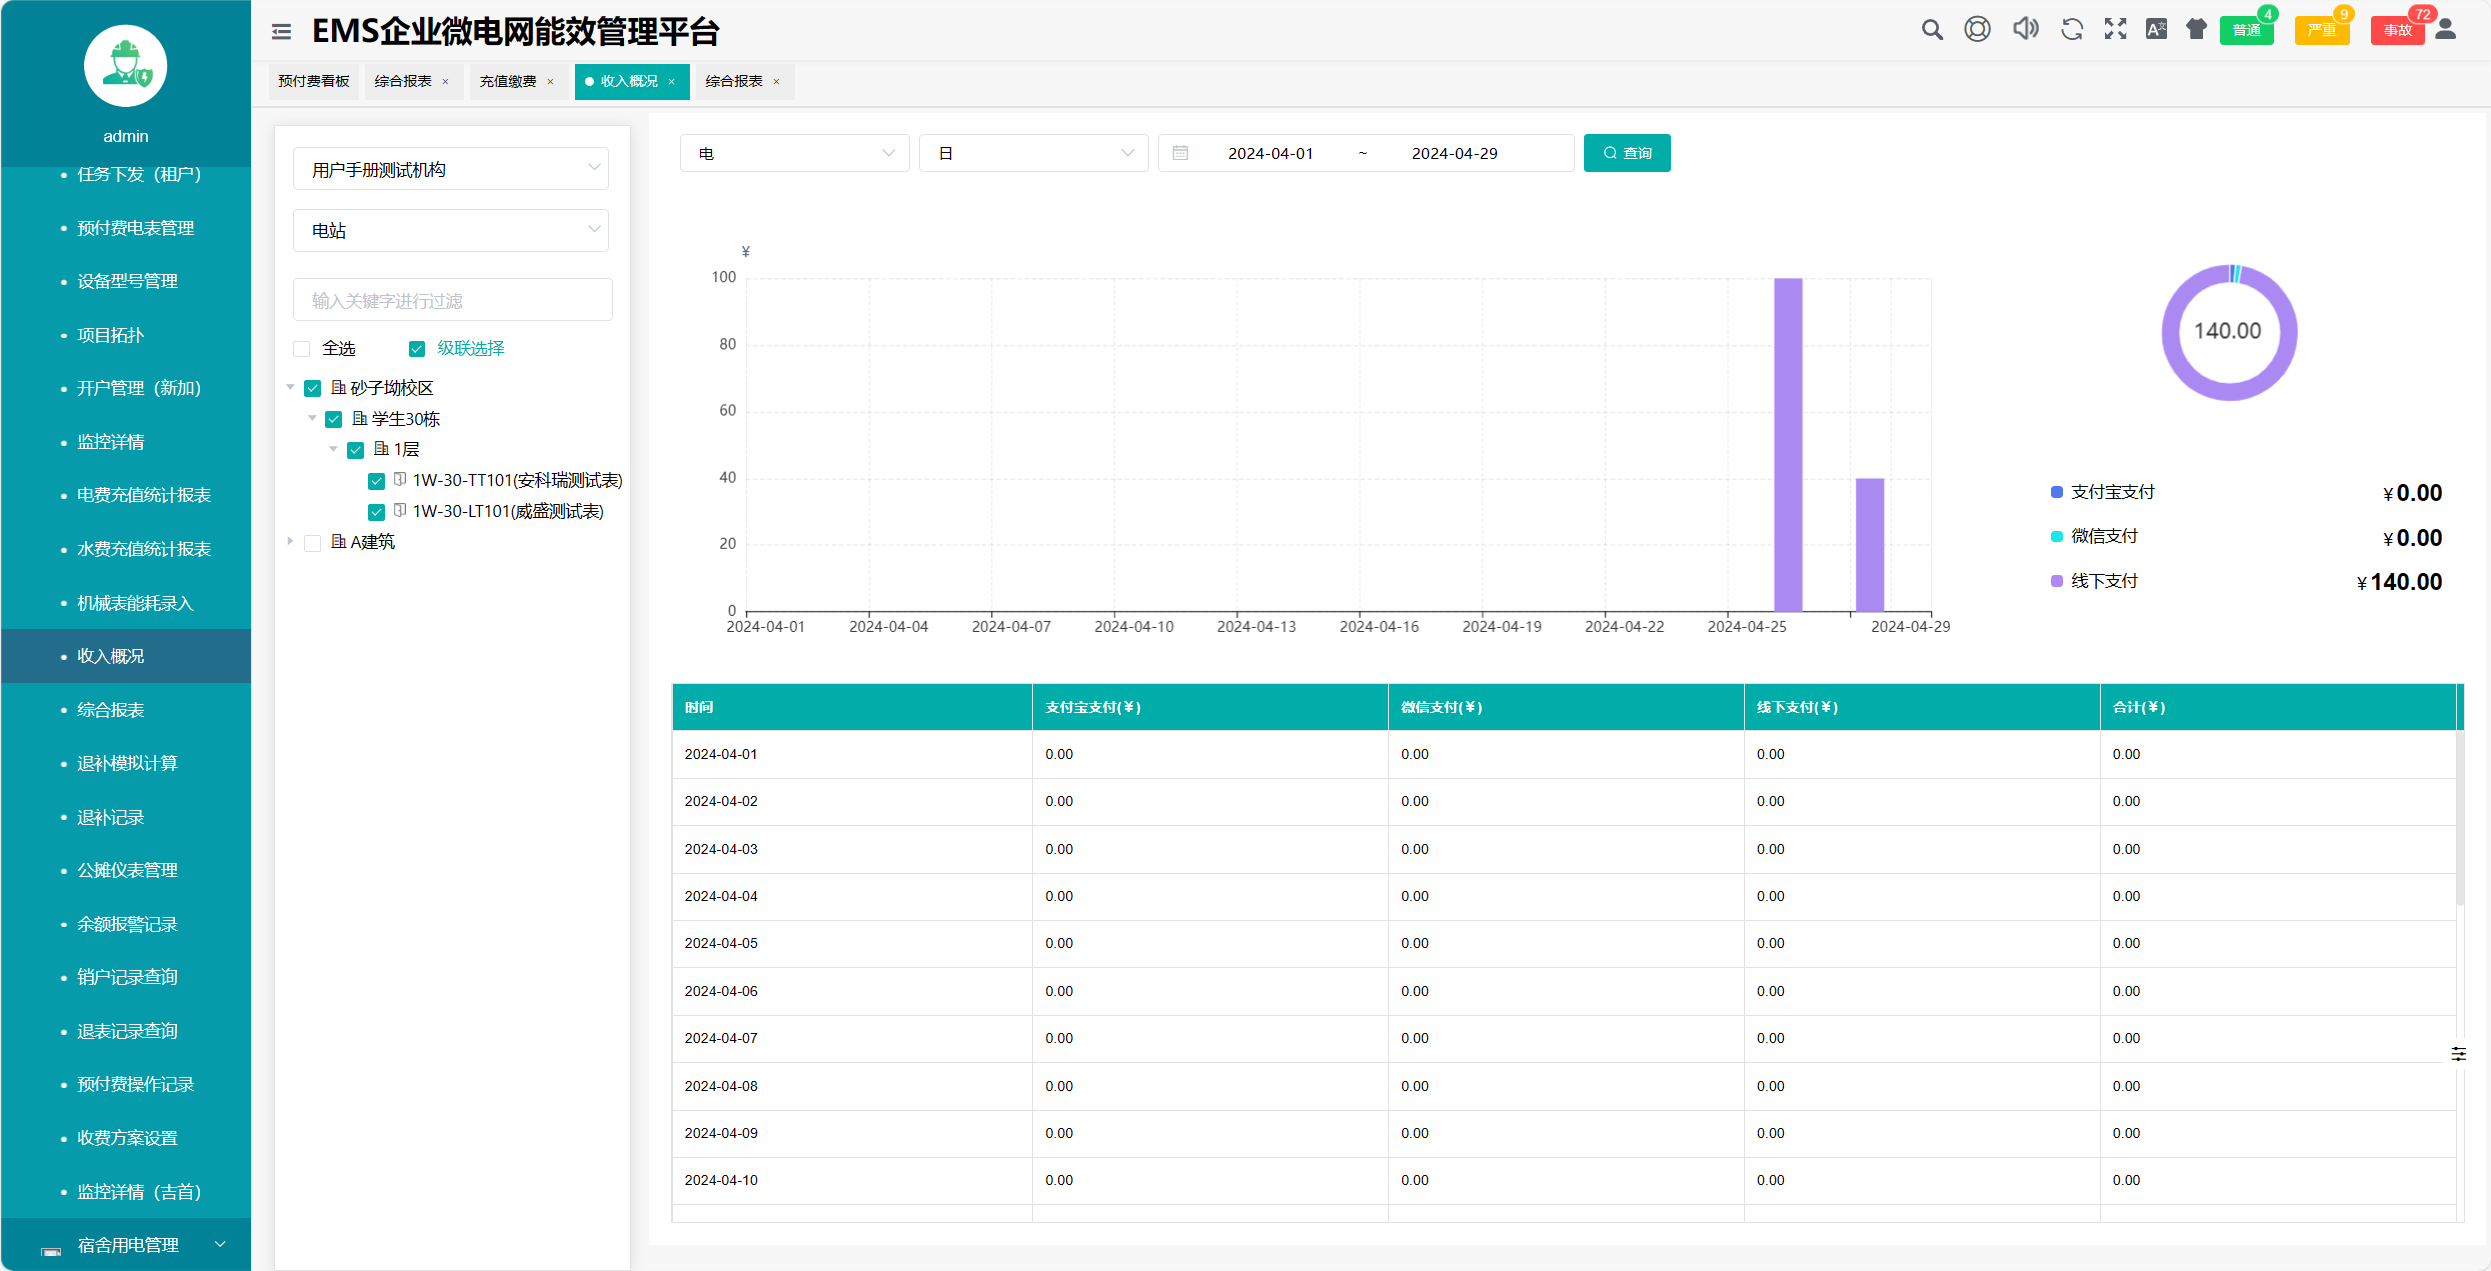This screenshot has height=1271, width=2491.
Task: Enter fullscreen using the expand arrows icon
Action: pyautogui.click(x=2115, y=30)
